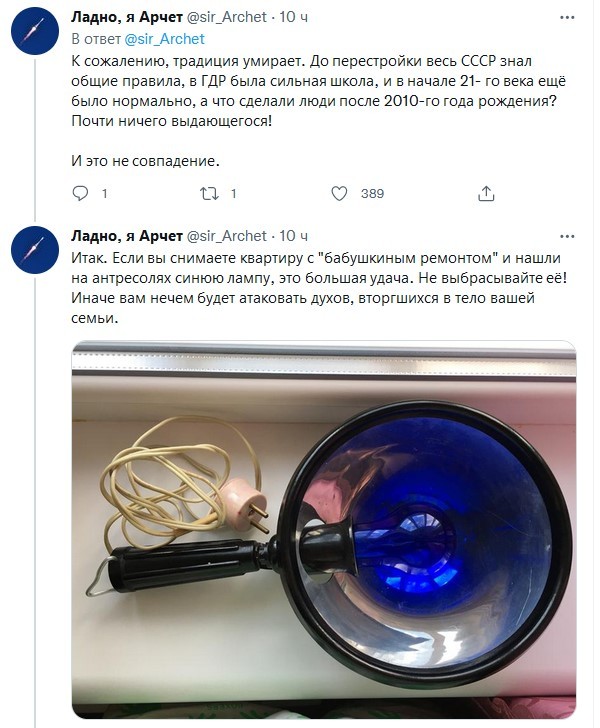Retweet the first tweet
600x728 pixels.
pyautogui.click(x=209, y=193)
